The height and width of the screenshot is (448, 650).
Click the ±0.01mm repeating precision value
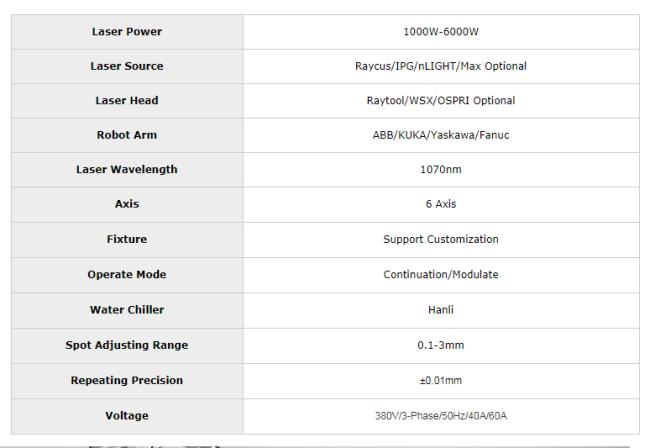tap(441, 380)
